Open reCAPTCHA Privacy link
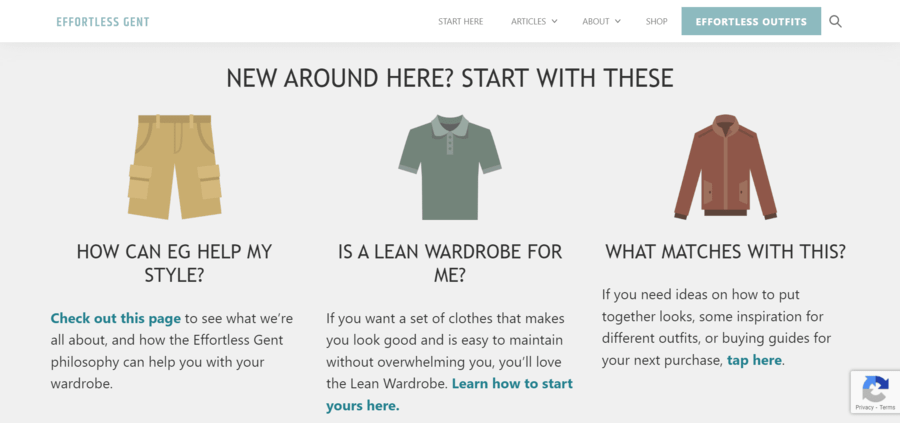 click(x=864, y=407)
